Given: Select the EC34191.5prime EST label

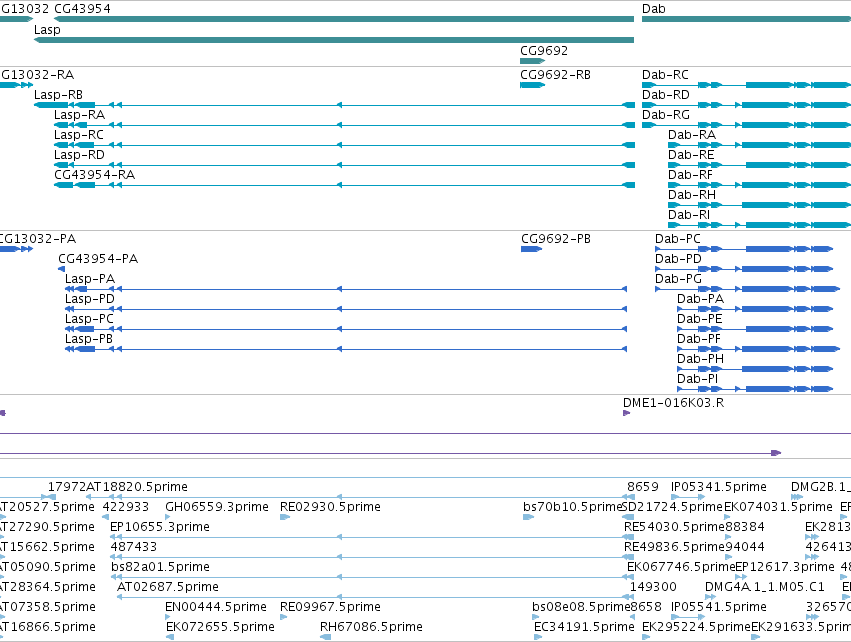Looking at the screenshot, I should (x=585, y=627).
